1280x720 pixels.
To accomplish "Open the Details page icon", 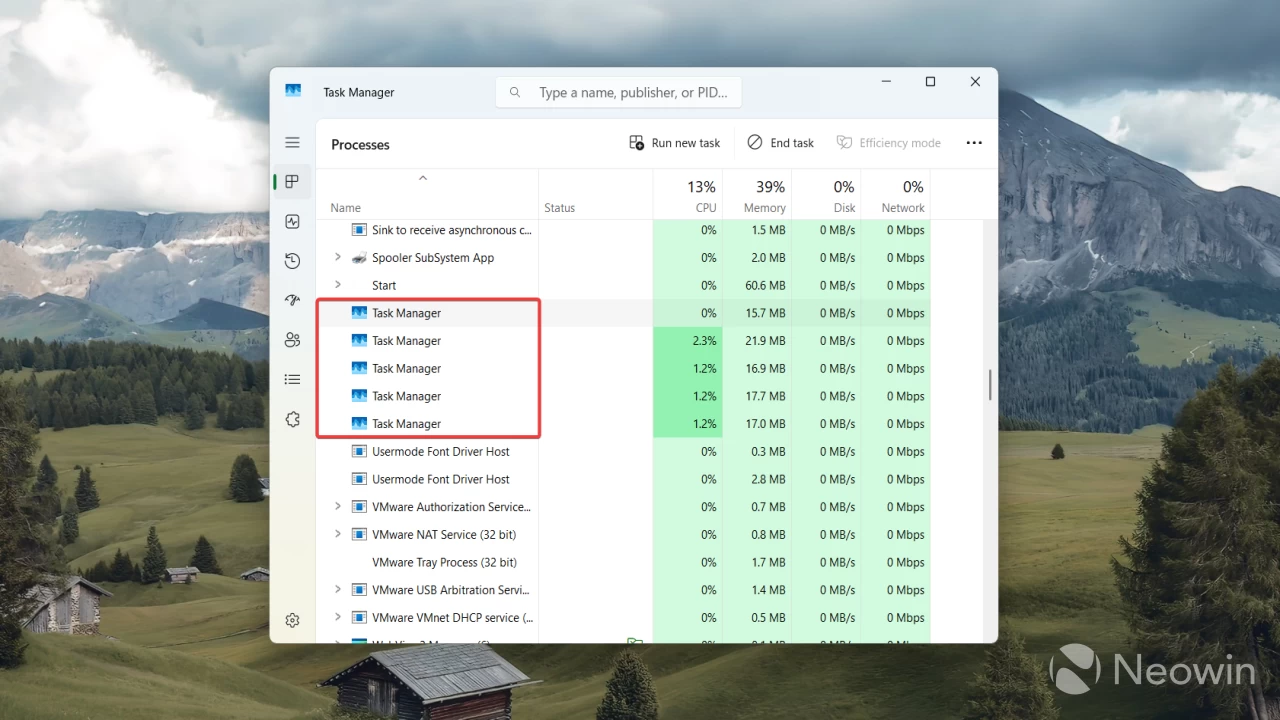I will coord(292,379).
